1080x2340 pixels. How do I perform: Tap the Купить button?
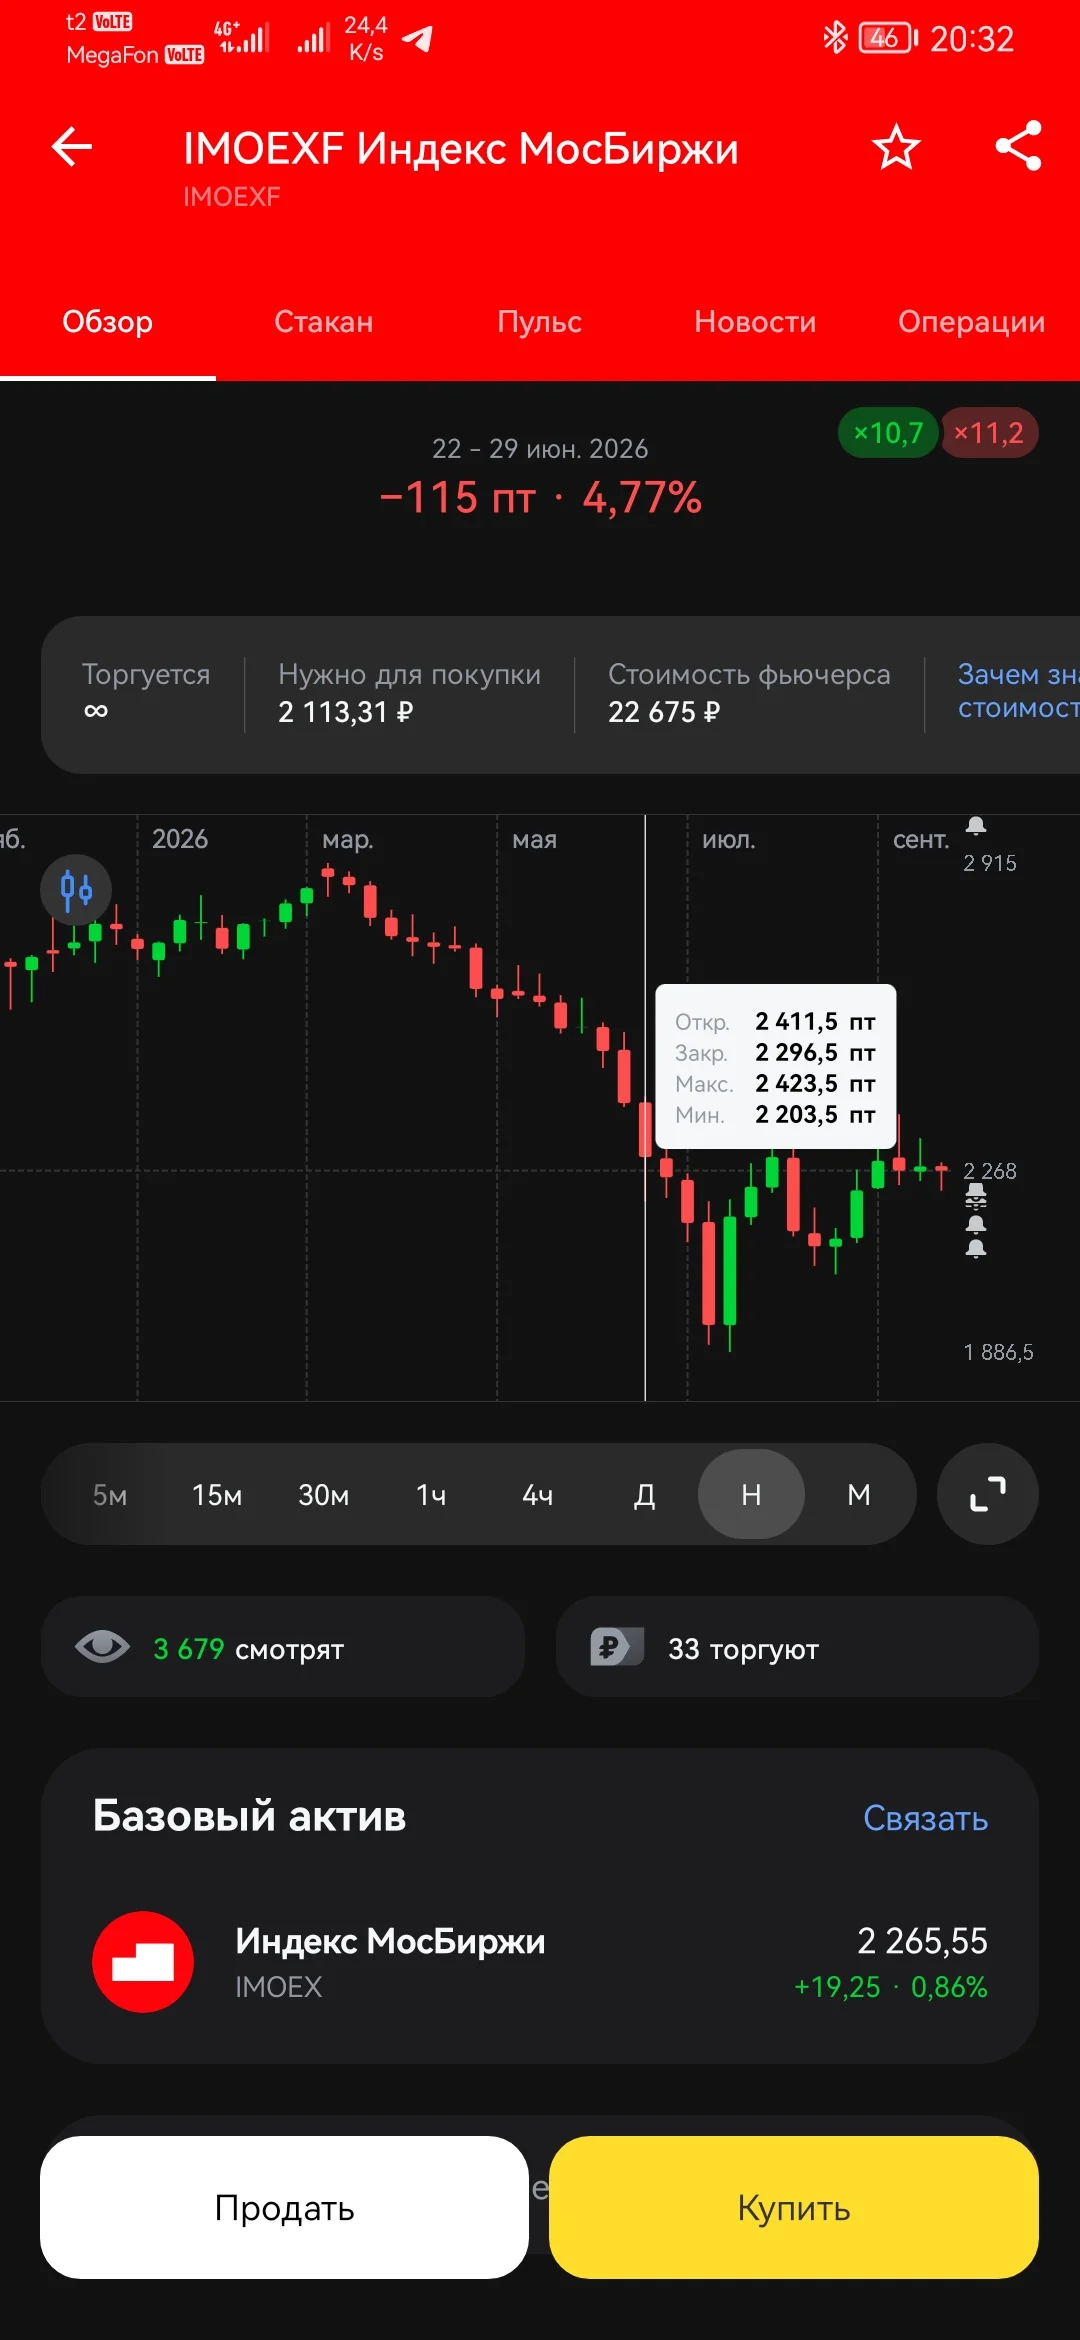(x=794, y=2207)
